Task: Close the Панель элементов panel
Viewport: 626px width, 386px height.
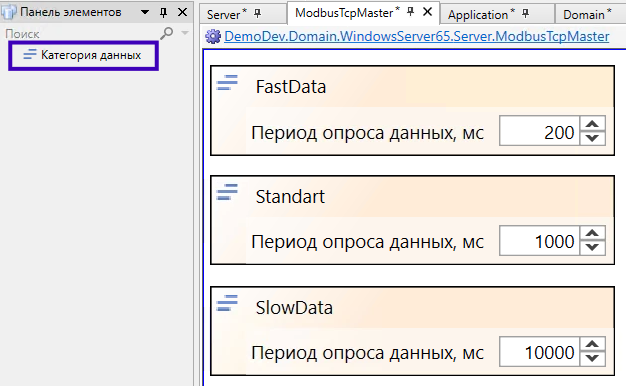Action: coord(182,12)
